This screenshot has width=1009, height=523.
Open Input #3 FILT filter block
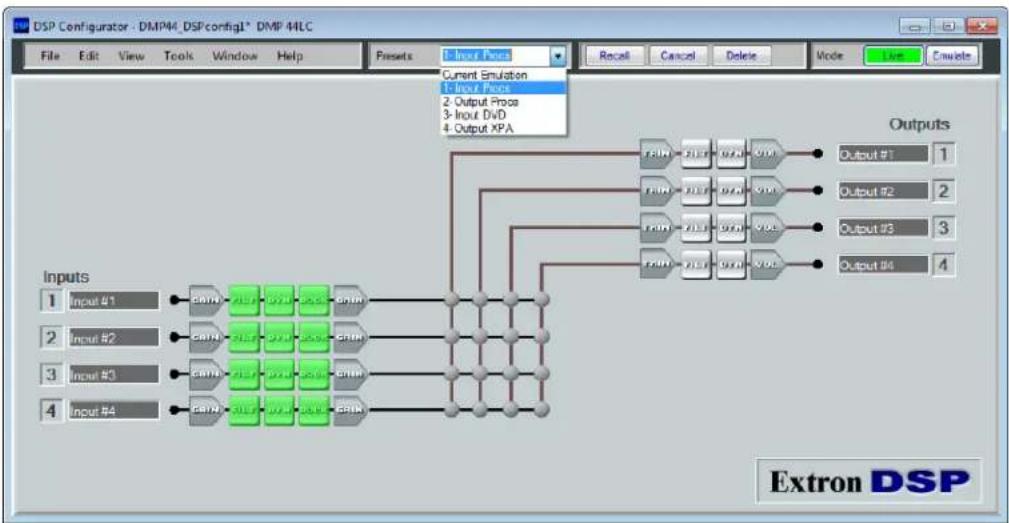[x=245, y=374]
